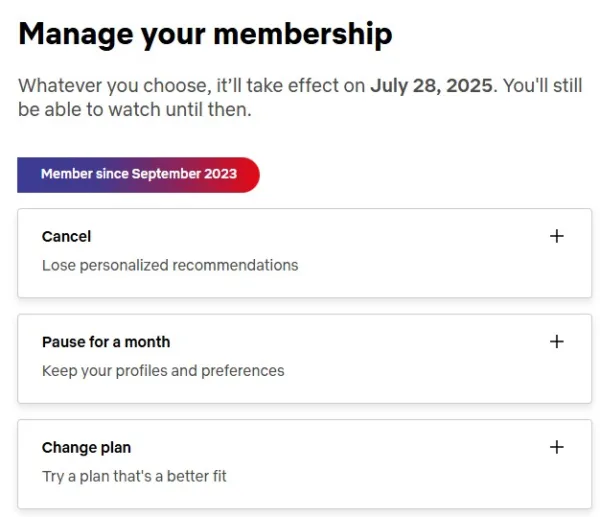The height and width of the screenshot is (517, 600).
Task: Click the word "Manage" in the heading
Action: pos(77,34)
